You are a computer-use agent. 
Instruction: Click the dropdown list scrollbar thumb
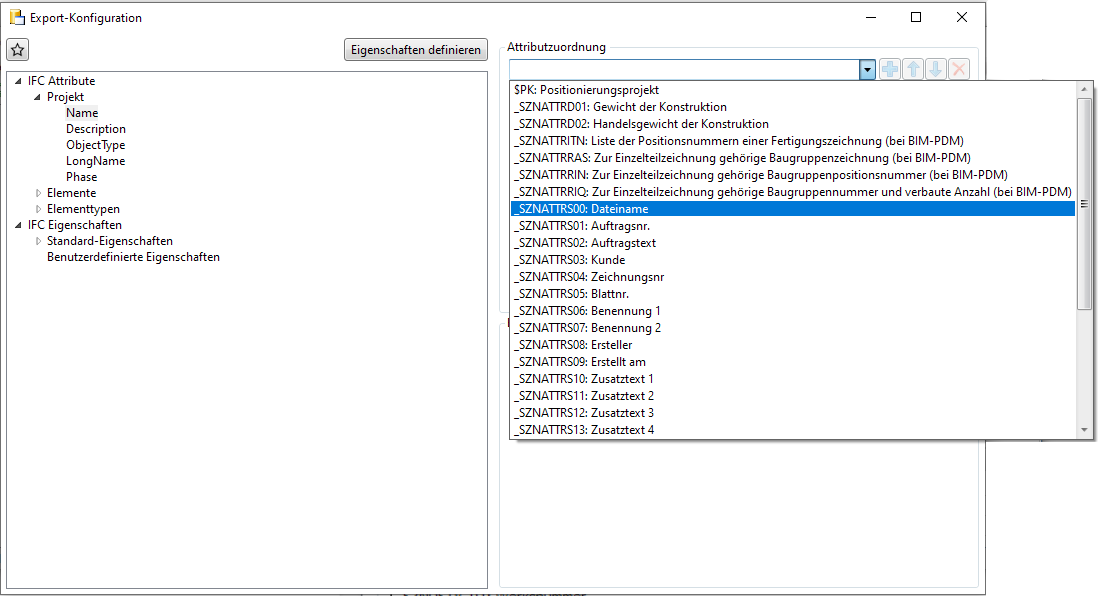click(1084, 204)
